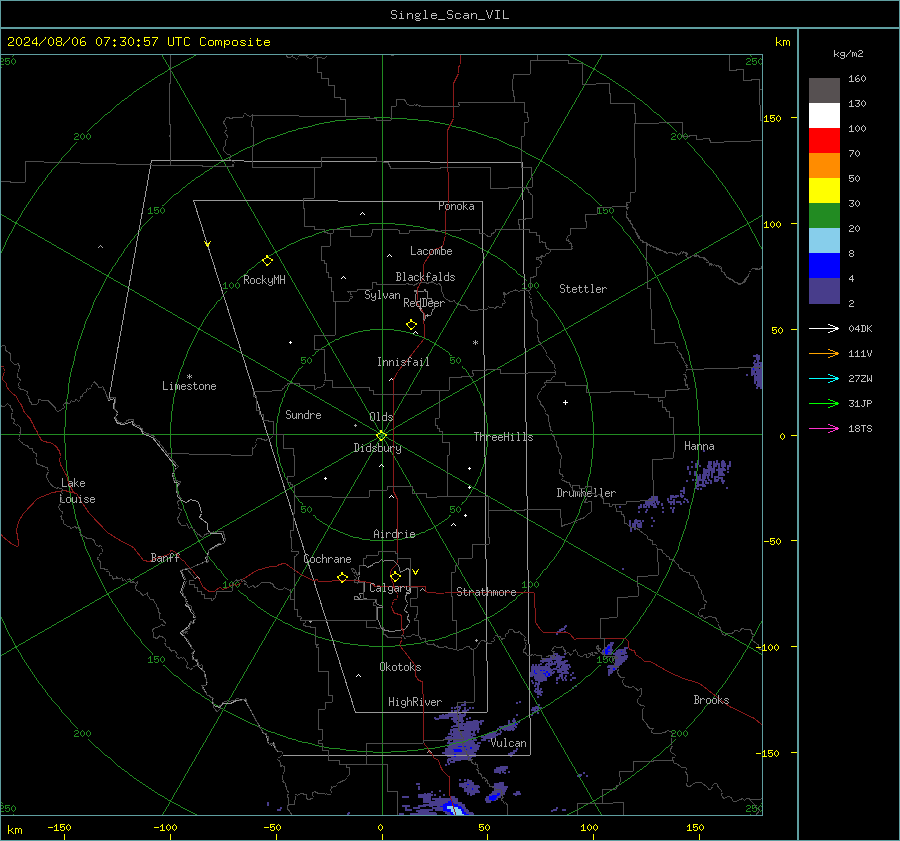Click the Didsbury town label

(x=377, y=448)
